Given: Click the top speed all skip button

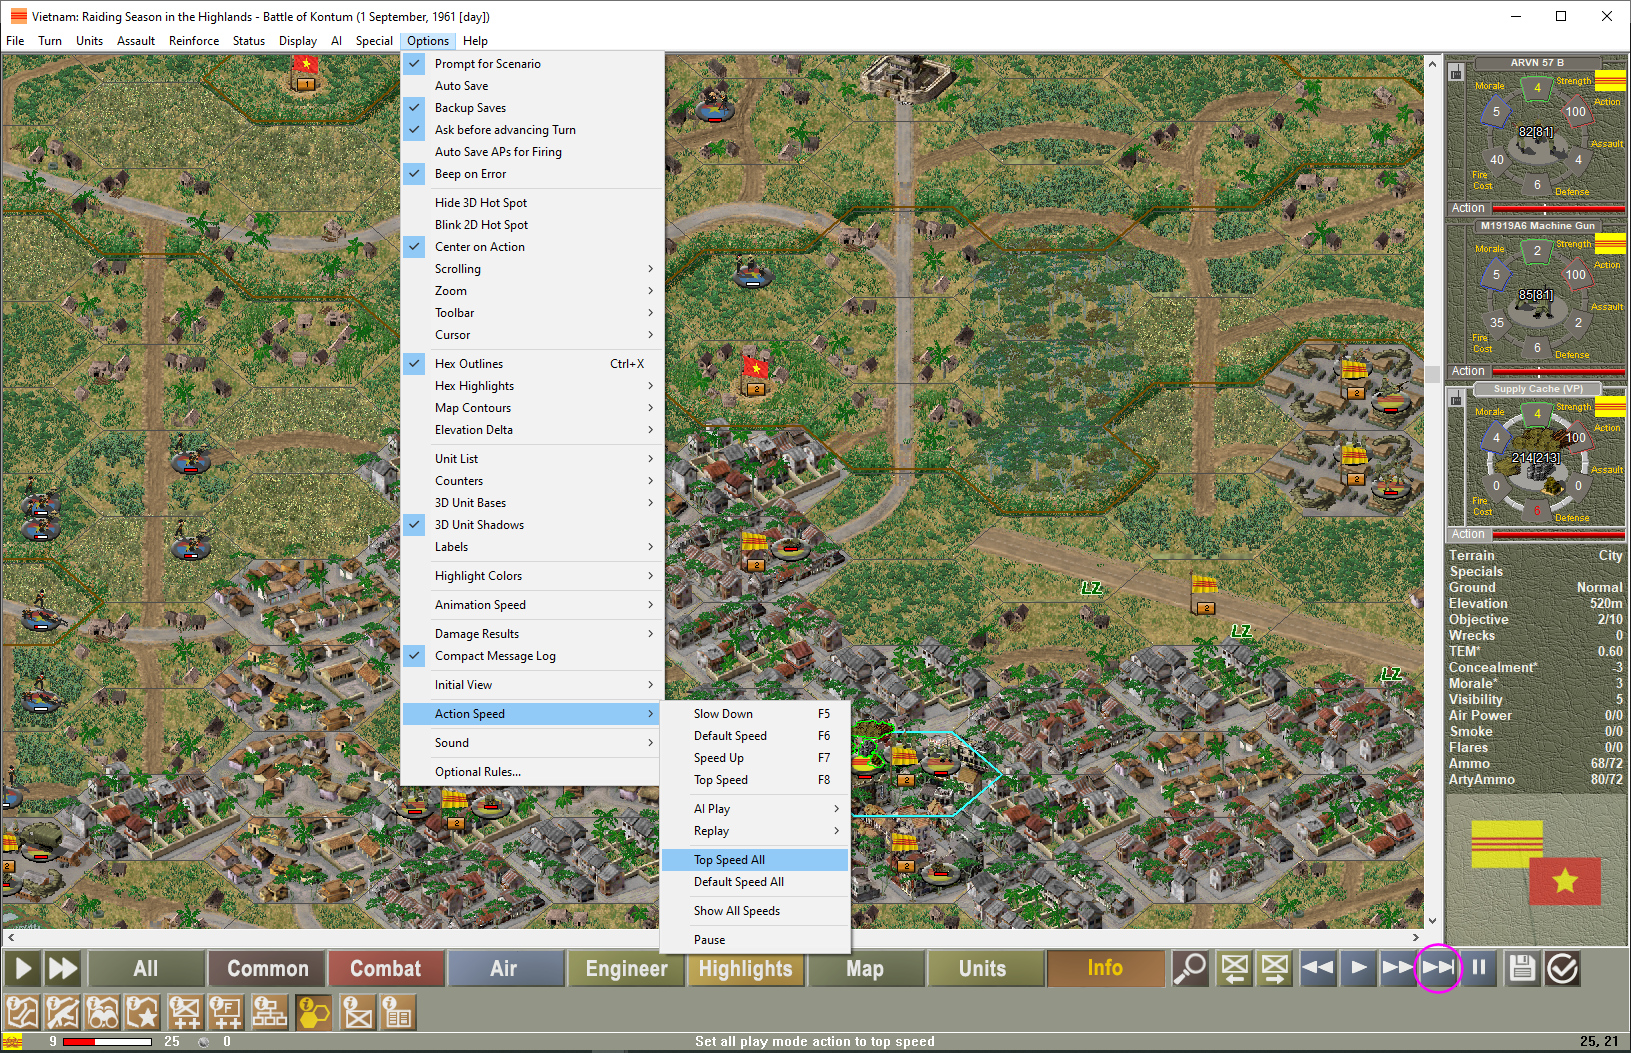Looking at the screenshot, I should 1438,968.
